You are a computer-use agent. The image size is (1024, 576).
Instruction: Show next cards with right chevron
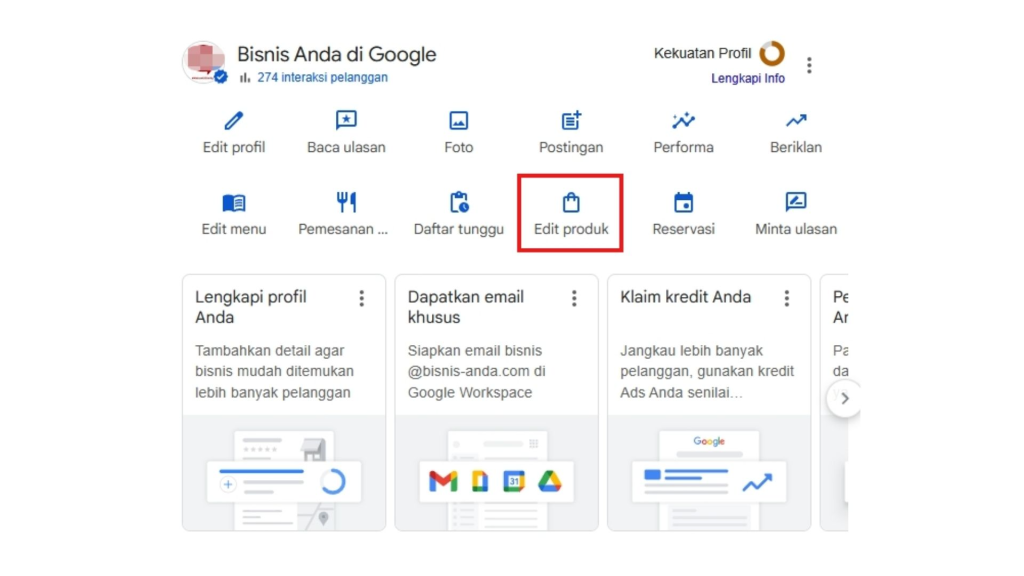point(844,398)
